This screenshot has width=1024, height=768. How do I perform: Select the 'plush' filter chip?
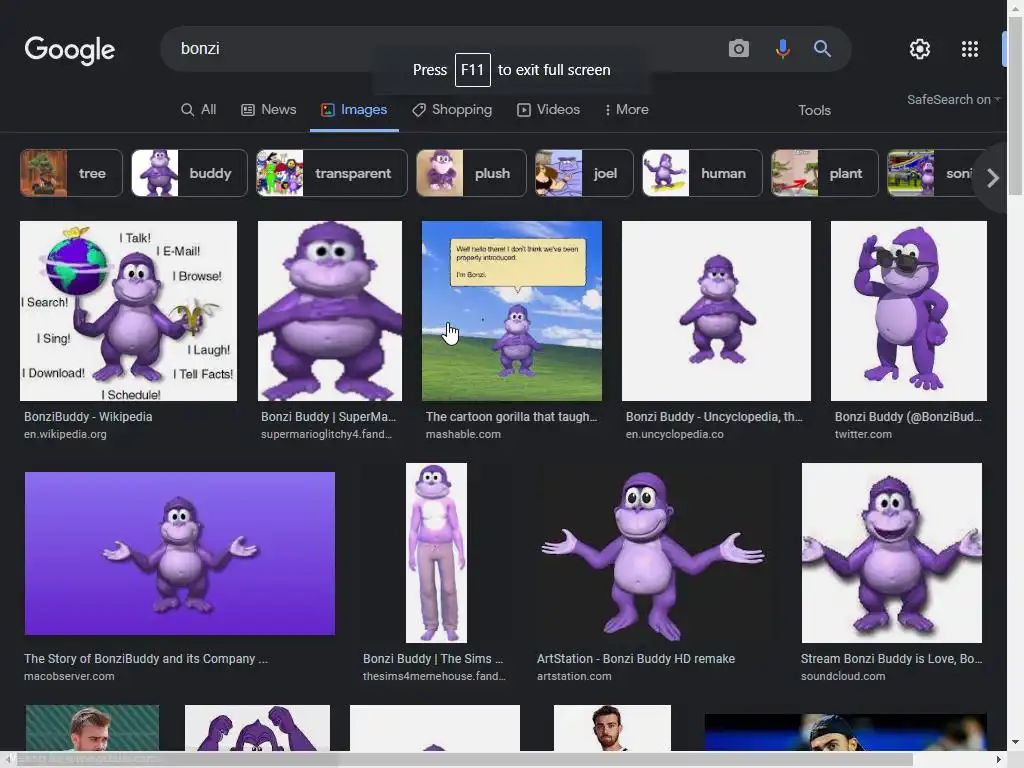(x=471, y=173)
